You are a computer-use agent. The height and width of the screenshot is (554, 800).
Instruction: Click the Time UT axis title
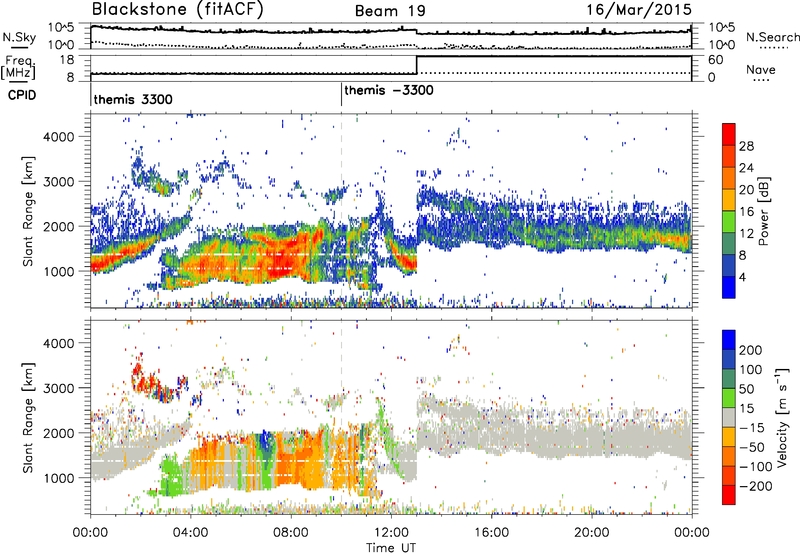(391, 547)
